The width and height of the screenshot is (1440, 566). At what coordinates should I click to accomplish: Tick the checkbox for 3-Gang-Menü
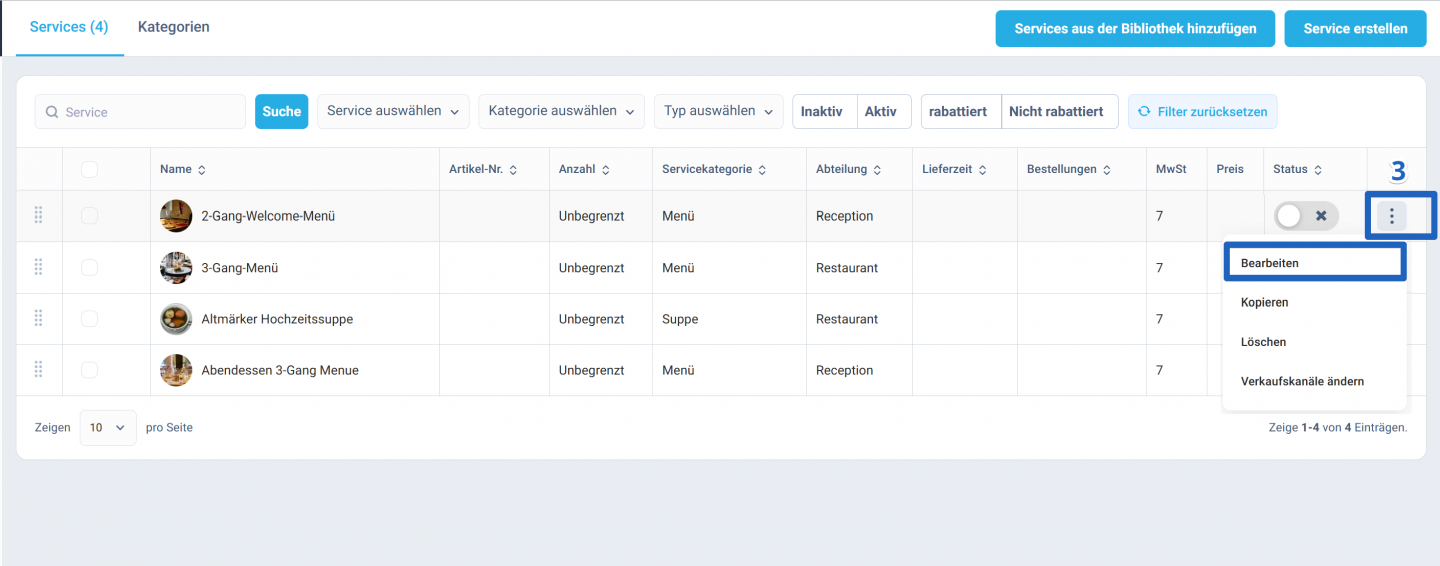[x=90, y=268]
